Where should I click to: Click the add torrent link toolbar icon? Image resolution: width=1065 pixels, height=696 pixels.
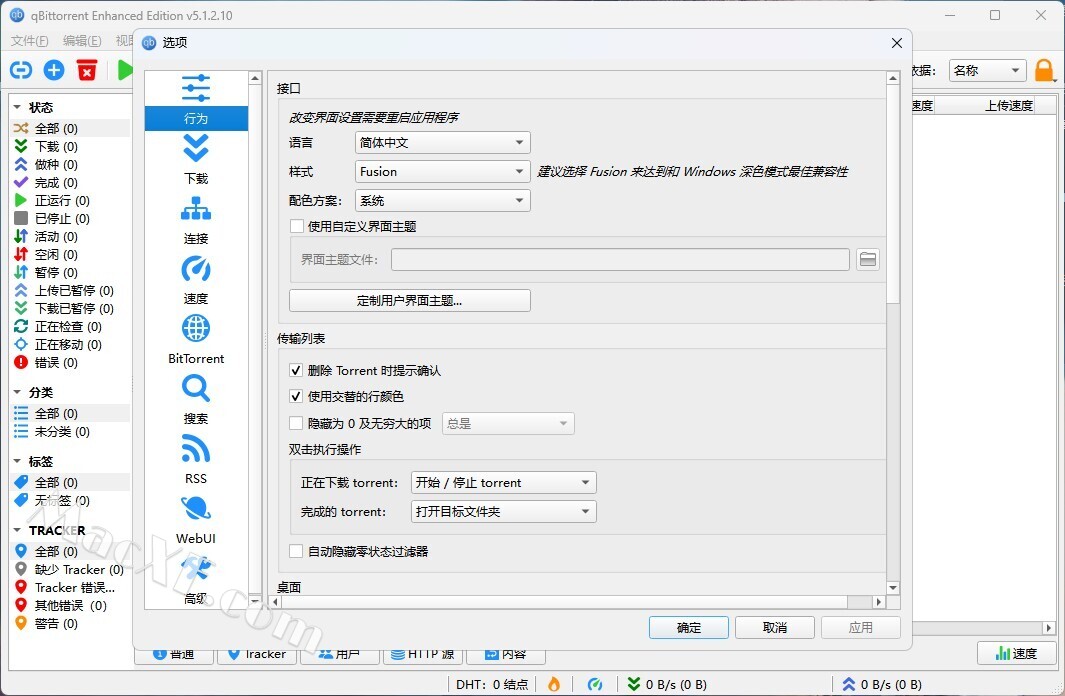[x=21, y=70]
